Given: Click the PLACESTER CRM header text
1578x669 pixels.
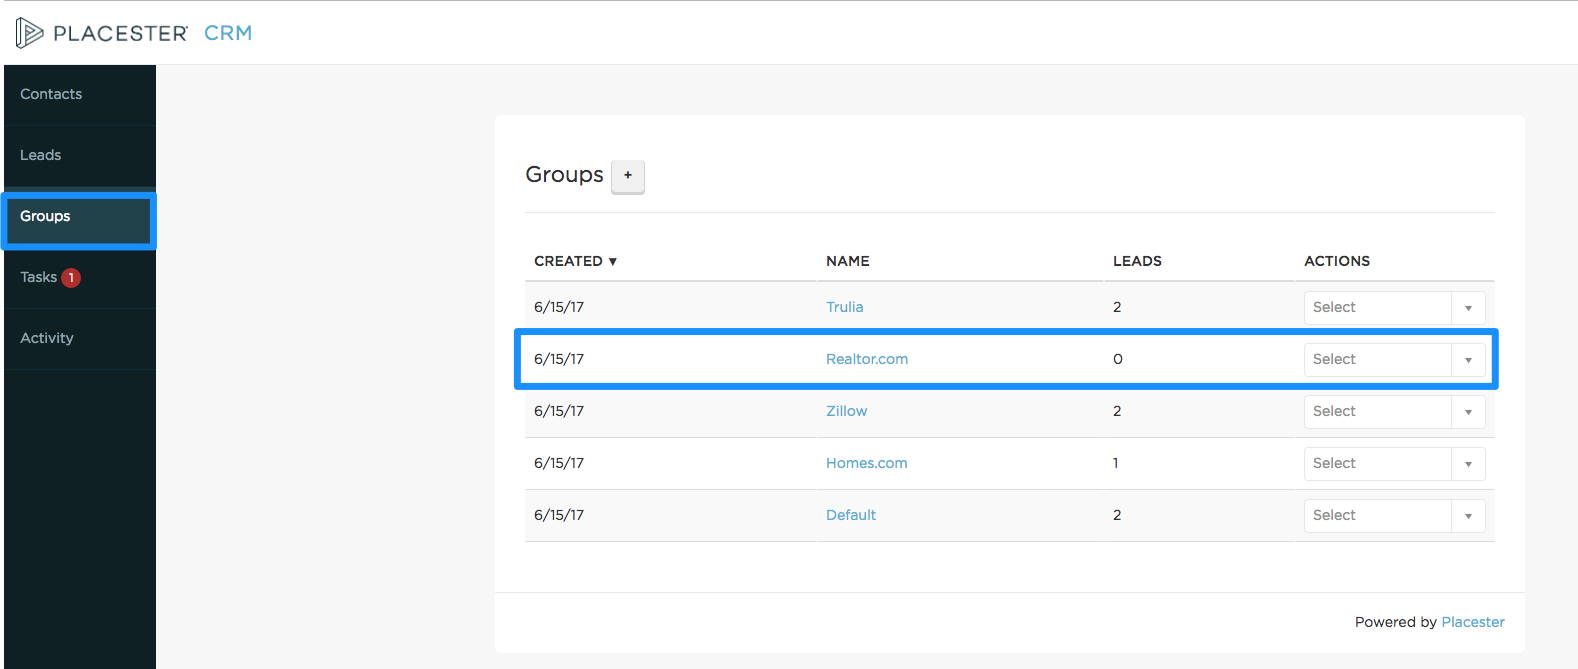Looking at the screenshot, I should (x=152, y=33).
